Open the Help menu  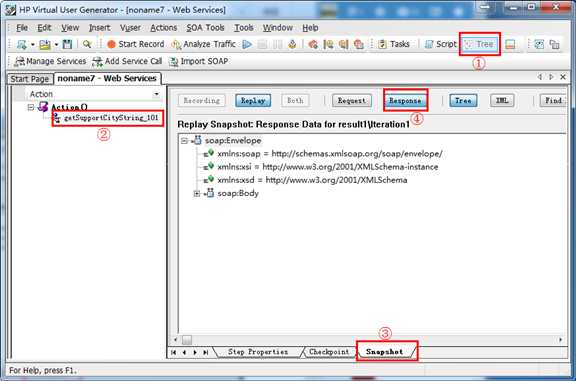tap(310, 28)
